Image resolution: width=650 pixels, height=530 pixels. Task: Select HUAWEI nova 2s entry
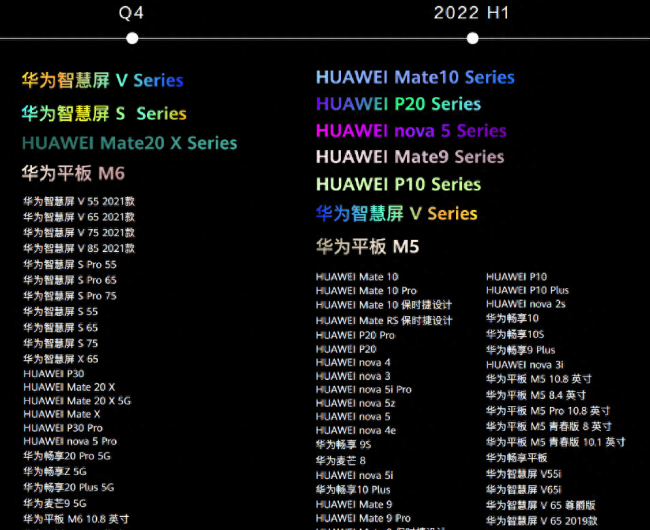(x=526, y=305)
